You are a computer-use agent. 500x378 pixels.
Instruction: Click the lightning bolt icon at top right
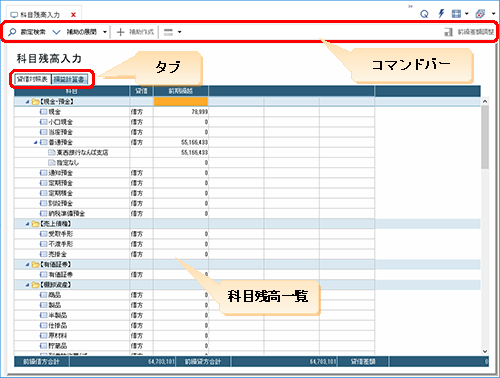coord(441,14)
